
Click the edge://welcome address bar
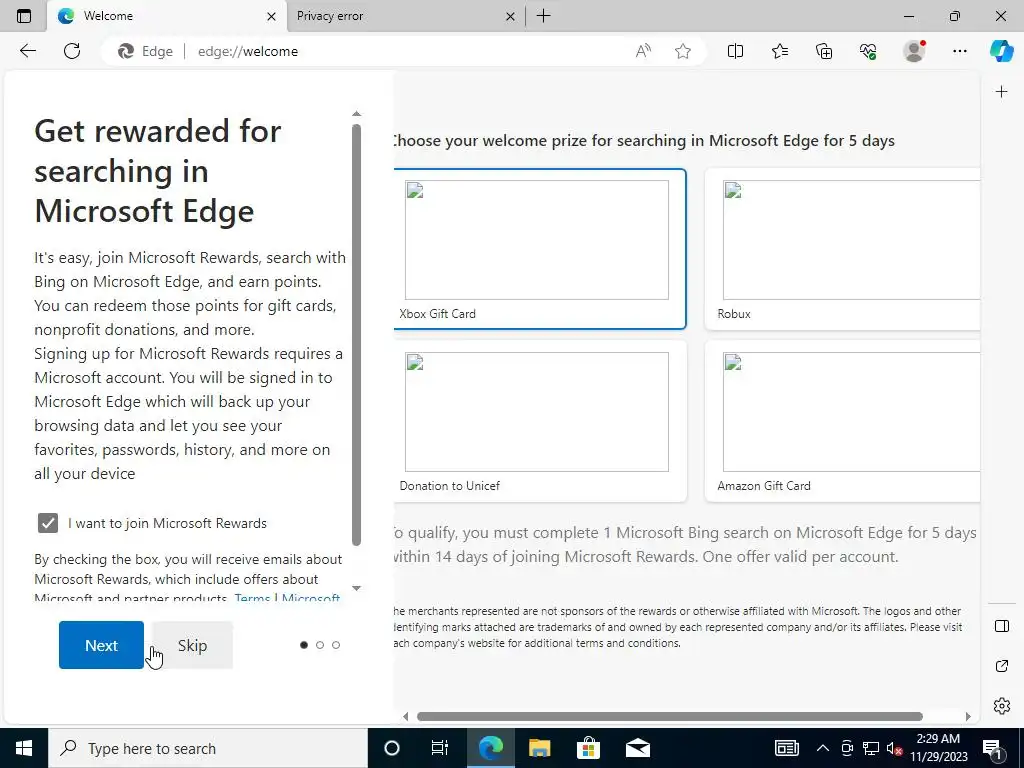(405, 51)
